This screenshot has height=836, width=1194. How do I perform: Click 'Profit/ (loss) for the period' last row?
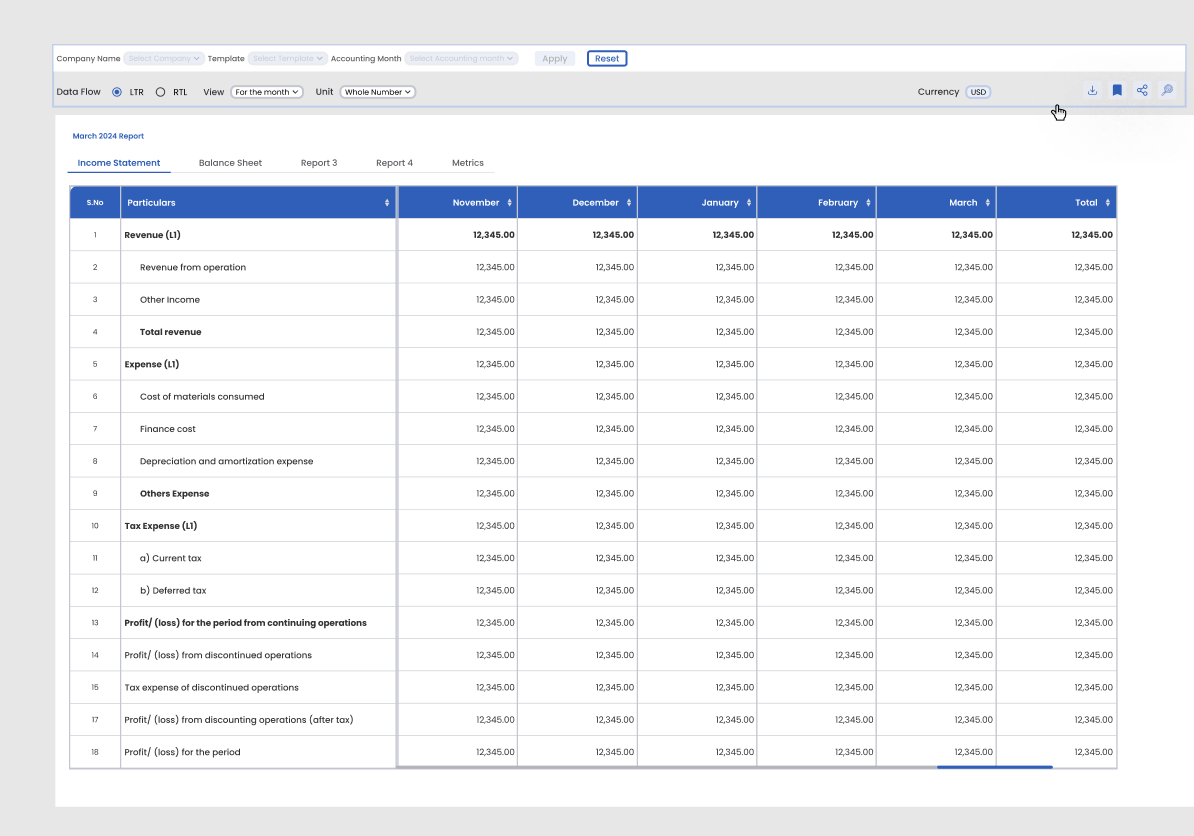(x=182, y=752)
